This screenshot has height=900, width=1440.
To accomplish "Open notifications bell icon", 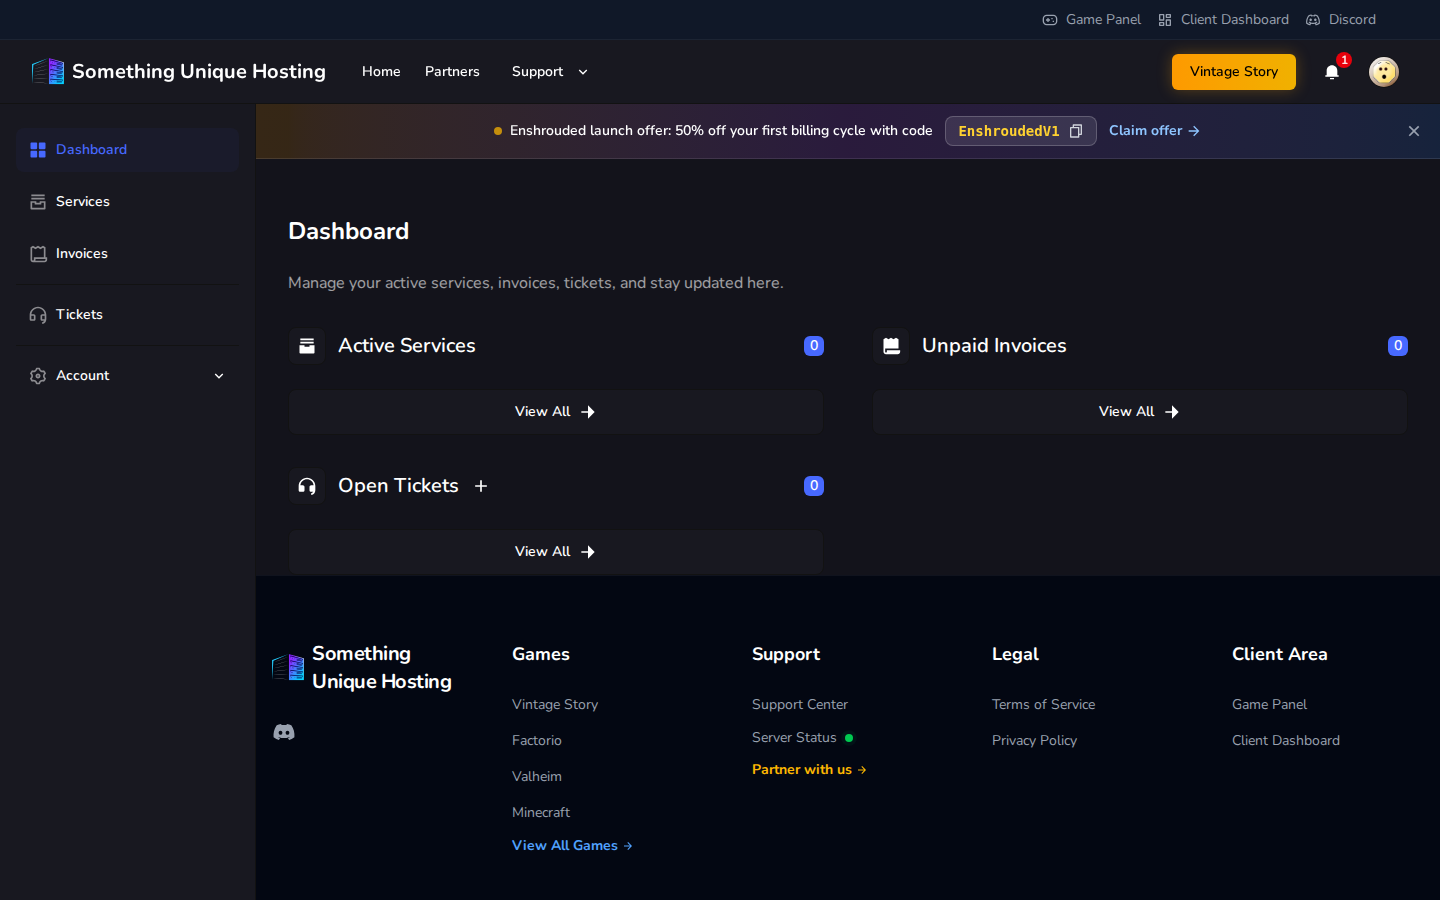I will 1332,71.
